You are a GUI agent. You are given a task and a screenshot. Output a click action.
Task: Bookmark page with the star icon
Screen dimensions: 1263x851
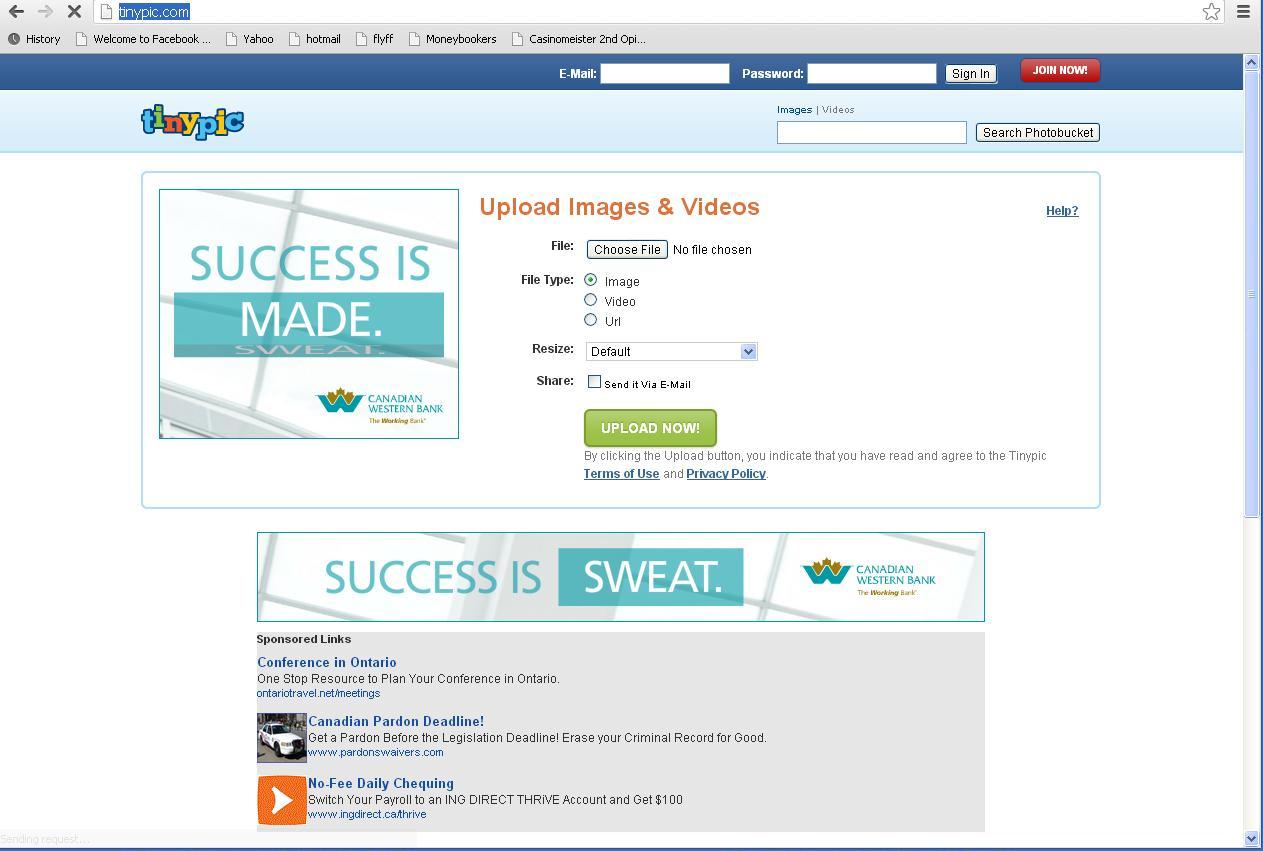pyautogui.click(x=1211, y=12)
